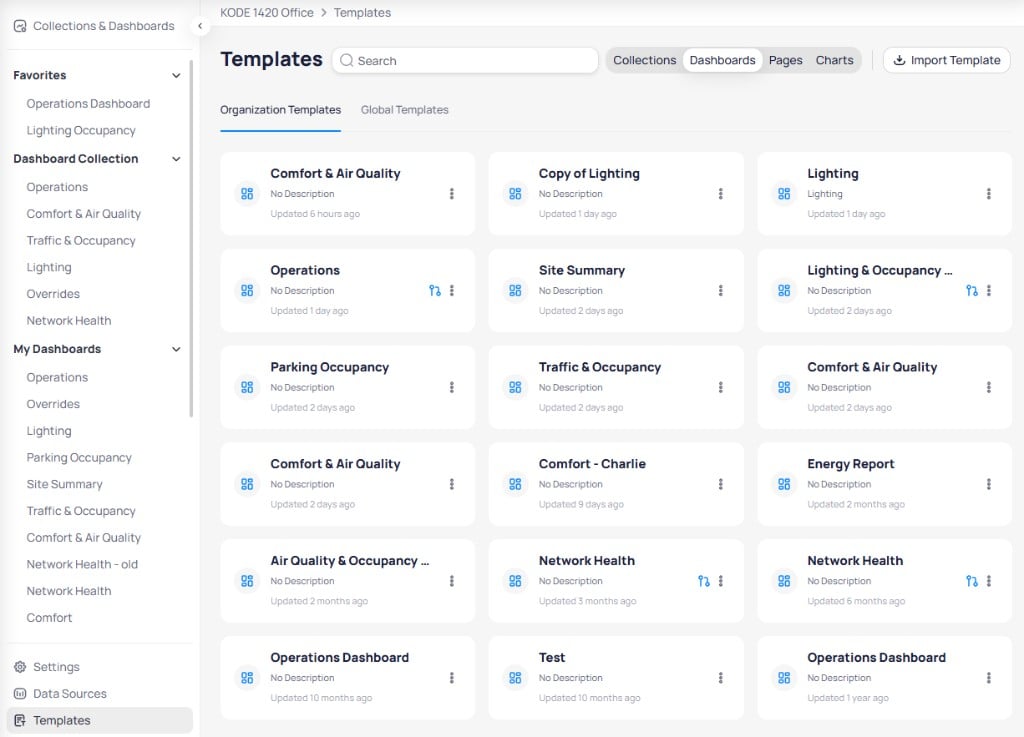The image size is (1024, 737).
Task: Open Templates in the sidebar
Action: pyautogui.click(x=100, y=720)
